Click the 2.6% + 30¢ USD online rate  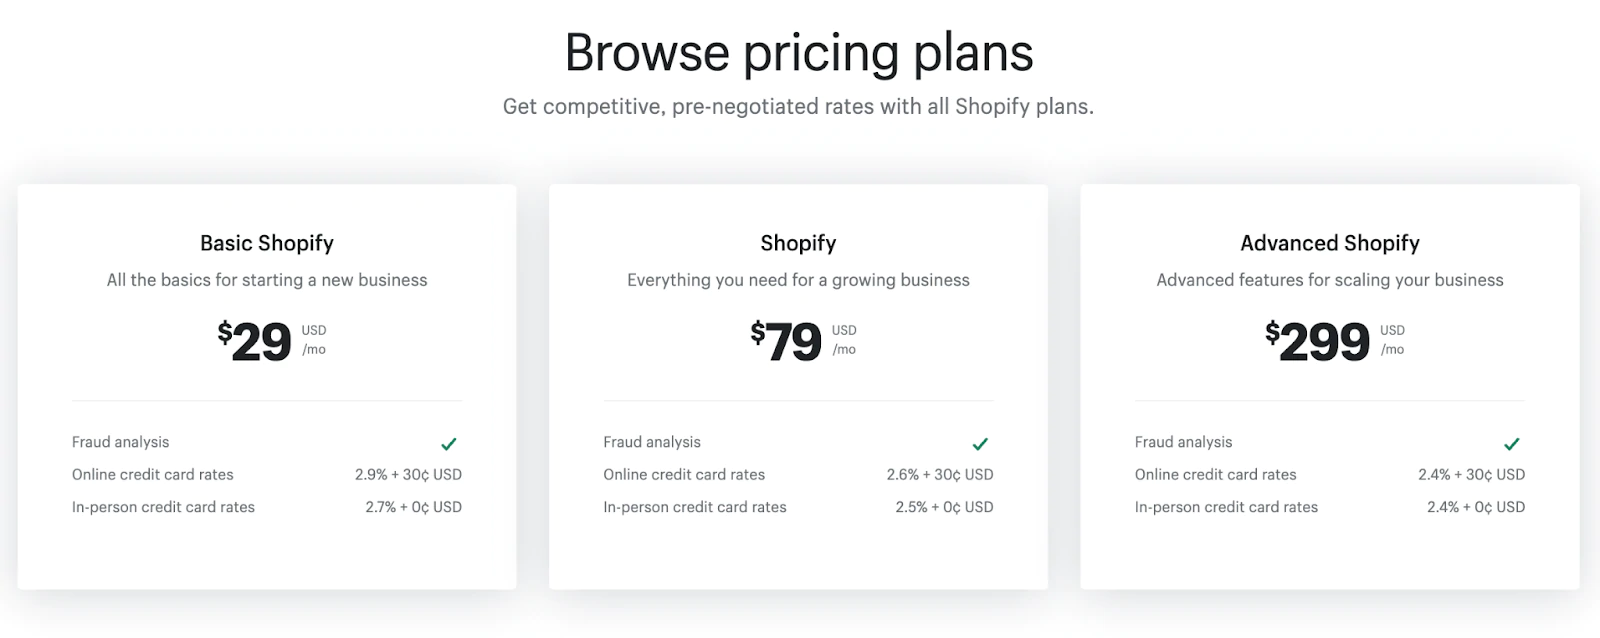pyautogui.click(x=940, y=475)
